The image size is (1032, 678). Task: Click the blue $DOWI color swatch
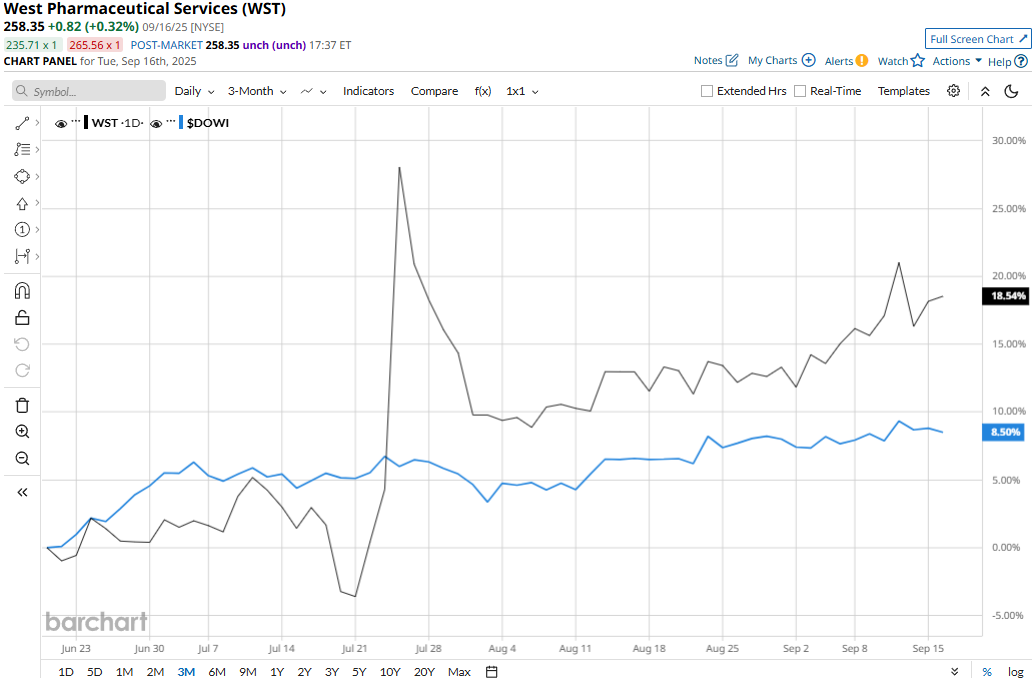181,122
